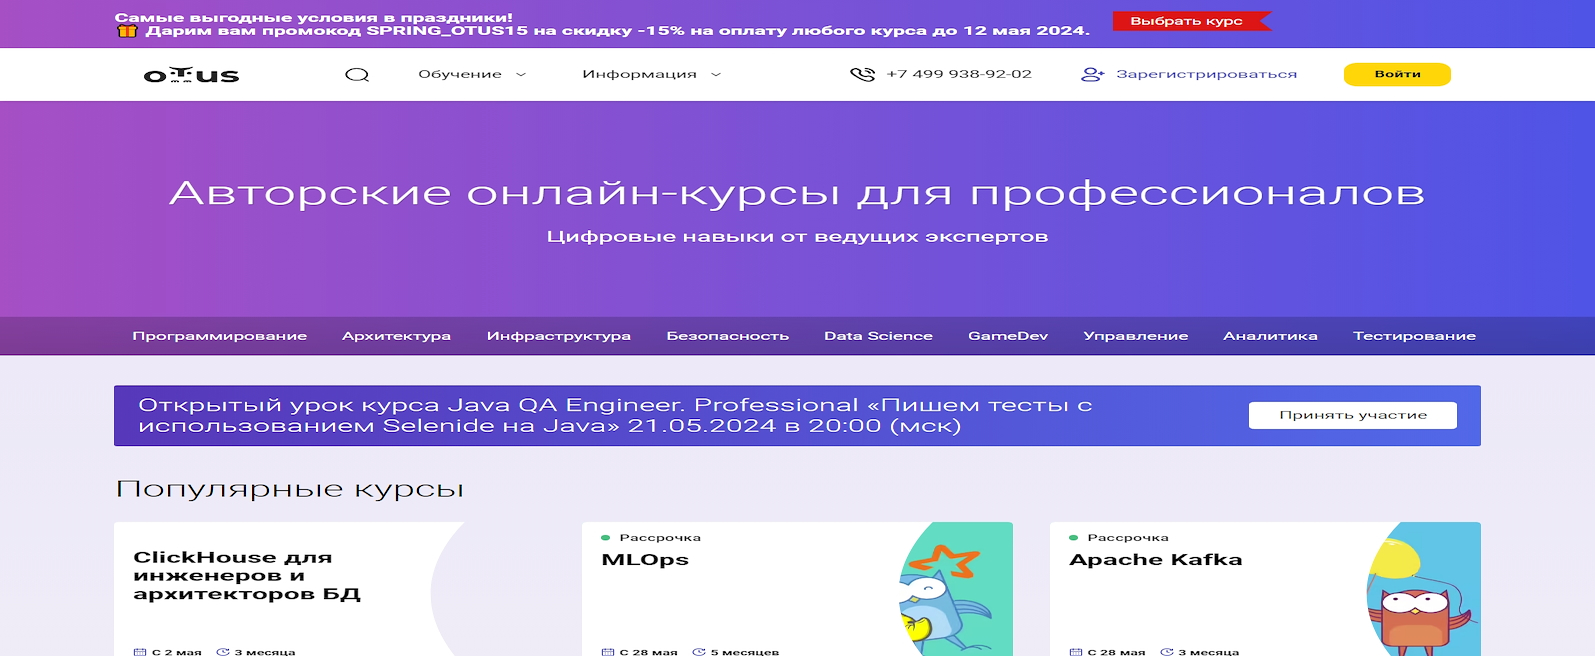The width and height of the screenshot is (1595, 656).
Task: Click the 'Авторские онлайн-курсы для профессионалов' heading
Action: pyautogui.click(x=797, y=193)
